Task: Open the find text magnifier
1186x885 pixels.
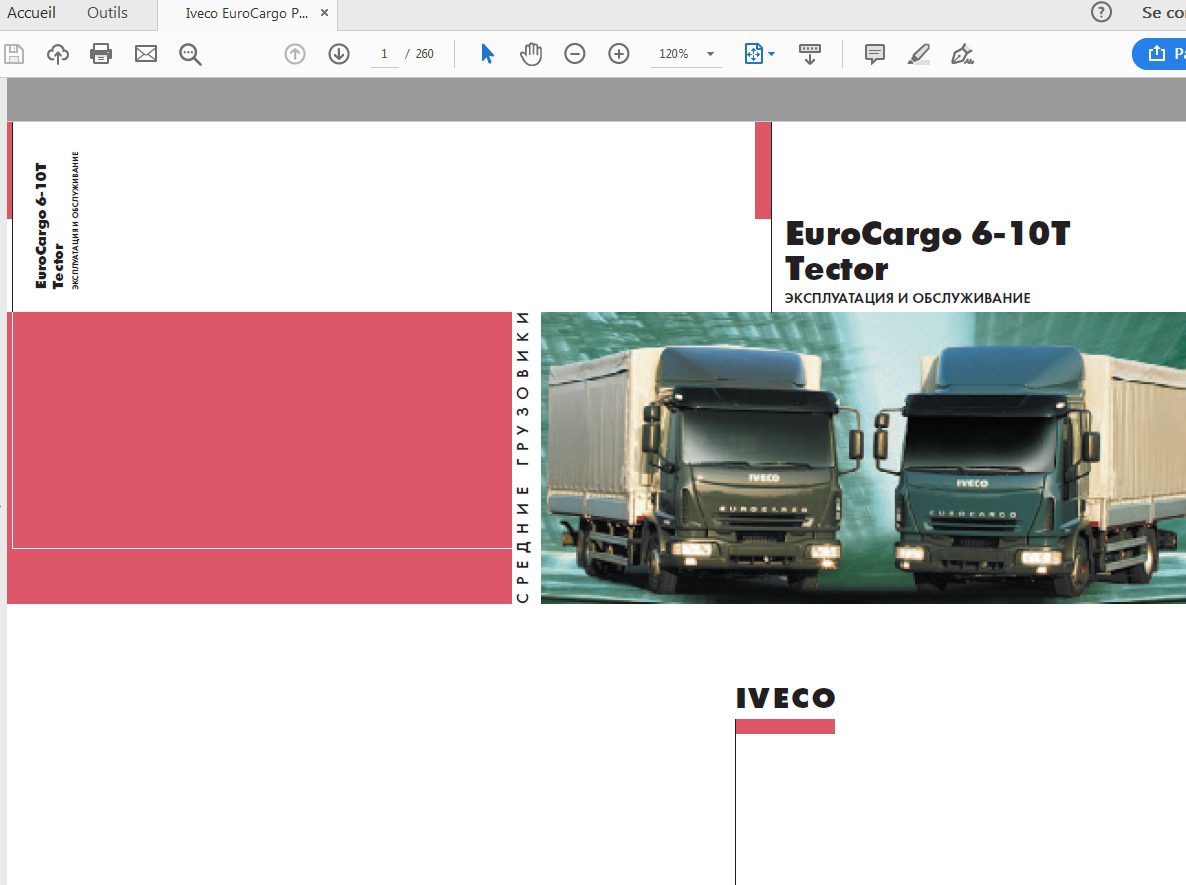Action: [x=190, y=54]
